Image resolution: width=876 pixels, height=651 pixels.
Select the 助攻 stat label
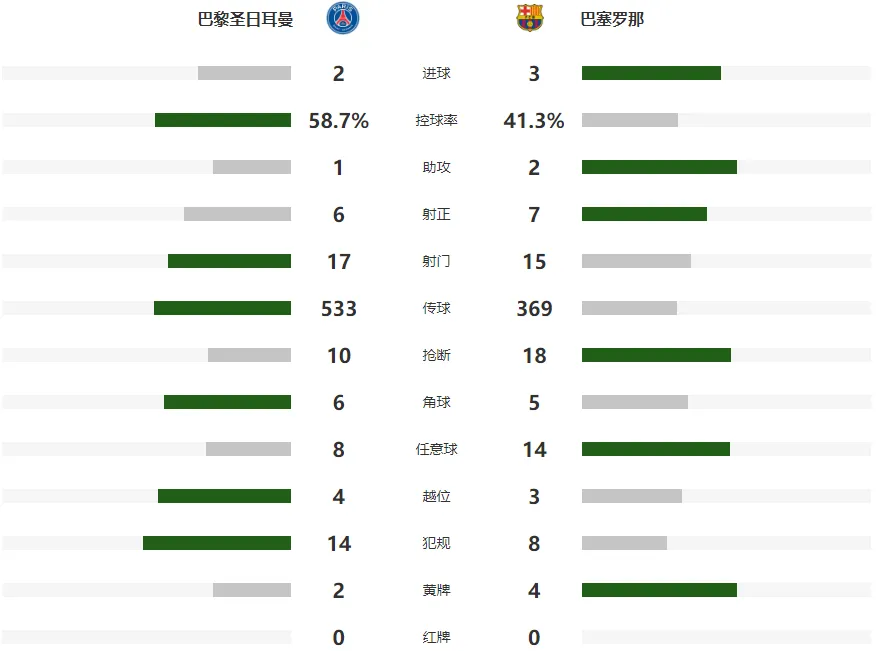(x=436, y=167)
